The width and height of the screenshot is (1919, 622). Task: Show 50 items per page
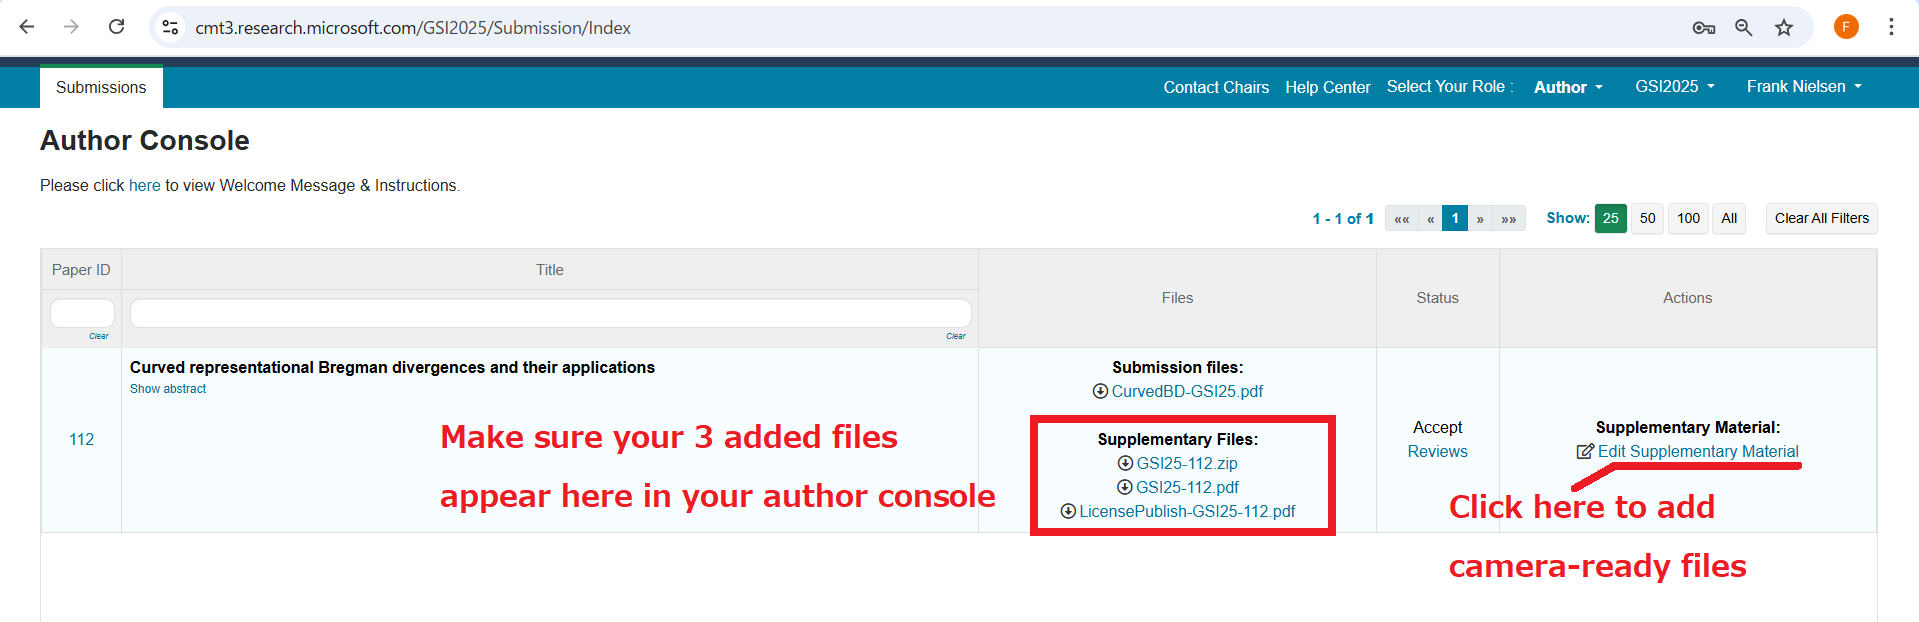[x=1647, y=218]
